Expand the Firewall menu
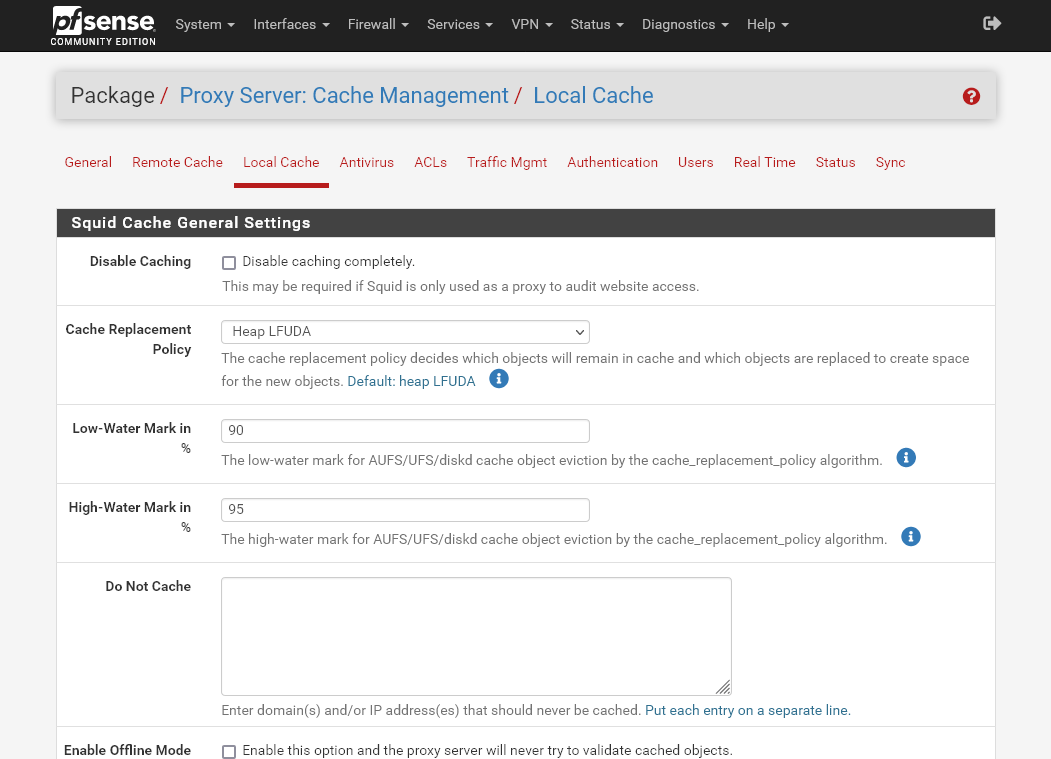 tap(378, 24)
